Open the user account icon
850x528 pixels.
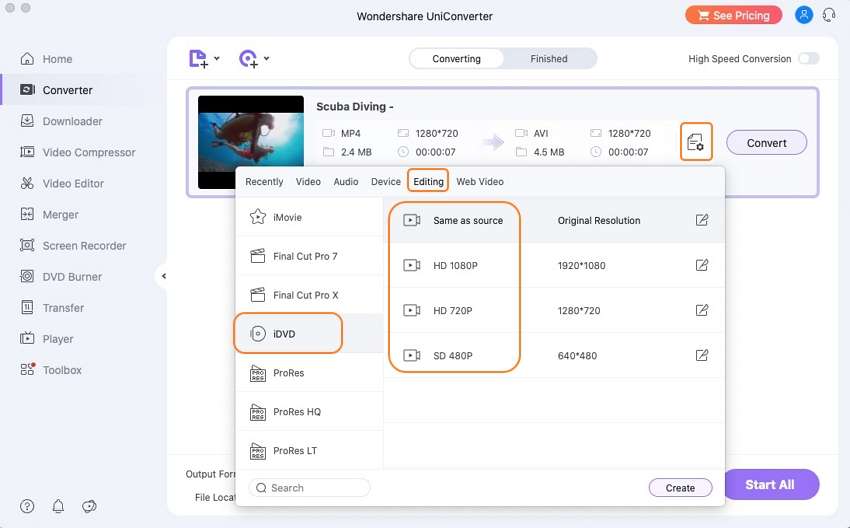point(803,15)
